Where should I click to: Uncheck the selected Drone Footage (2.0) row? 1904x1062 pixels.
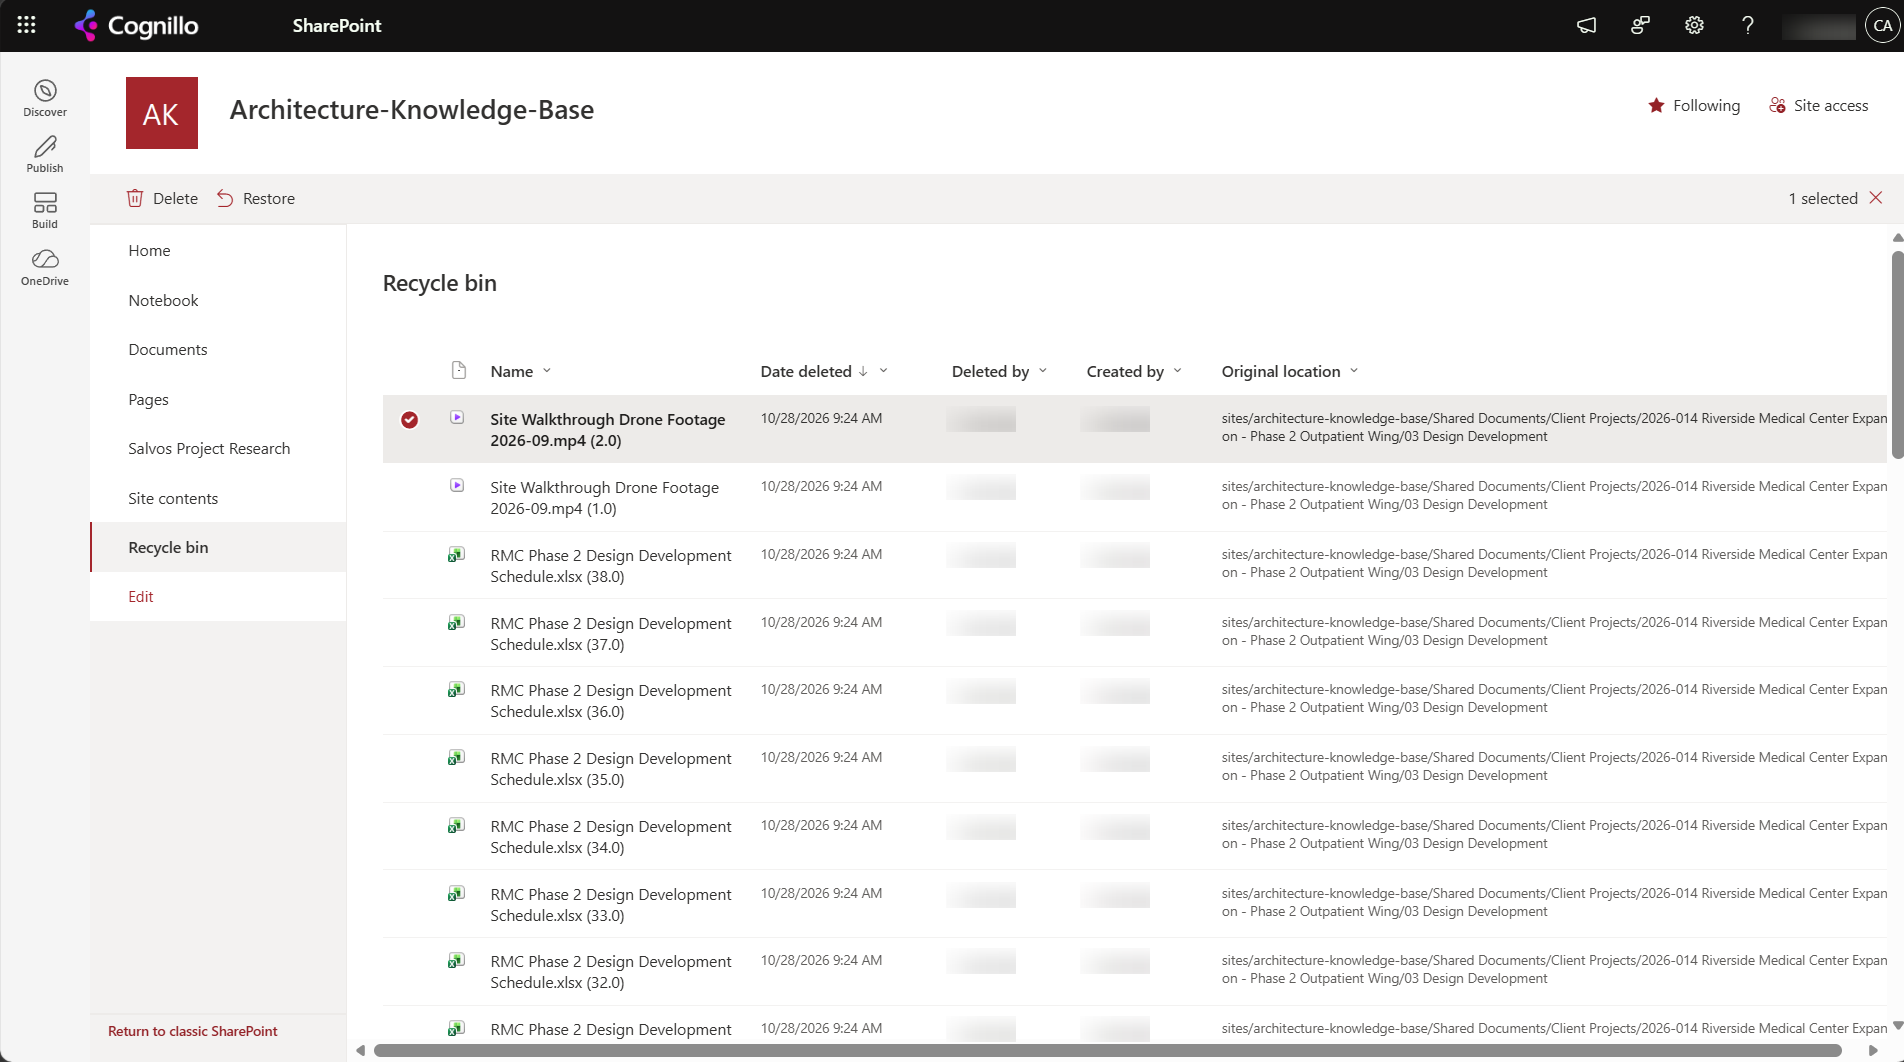click(x=410, y=420)
